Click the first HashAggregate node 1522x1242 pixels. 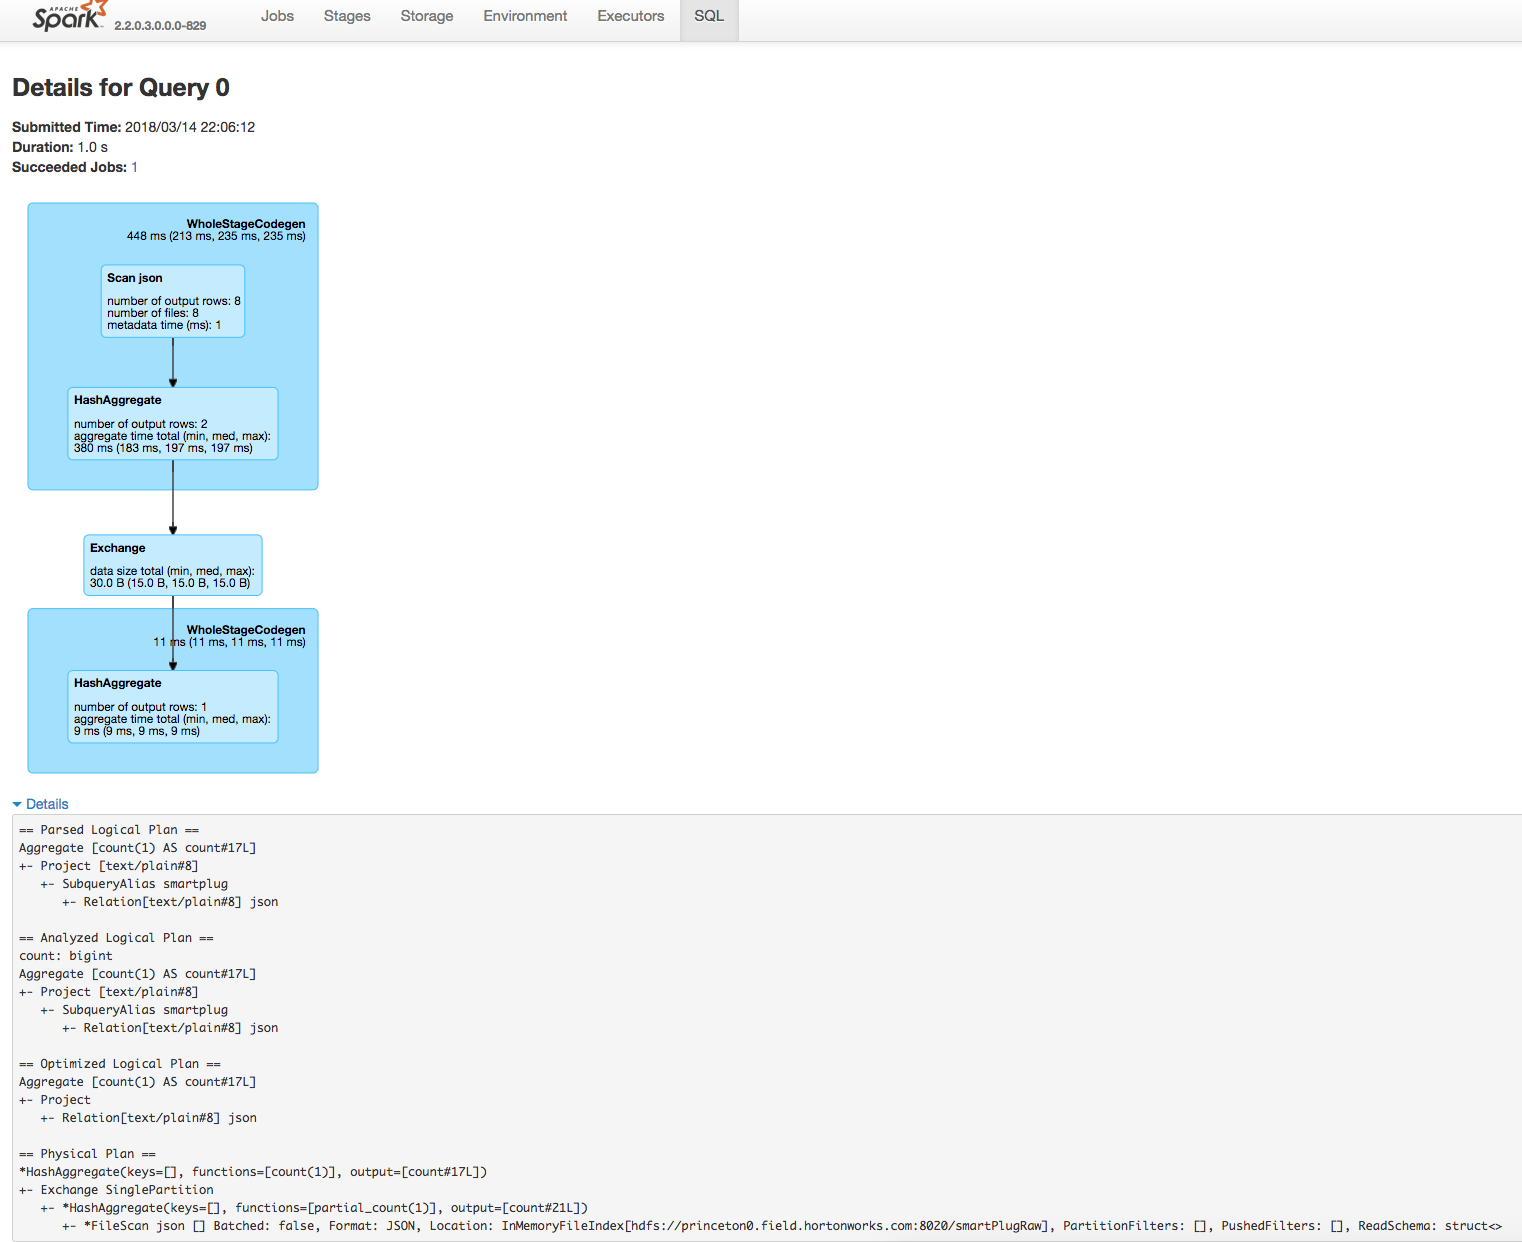172,423
